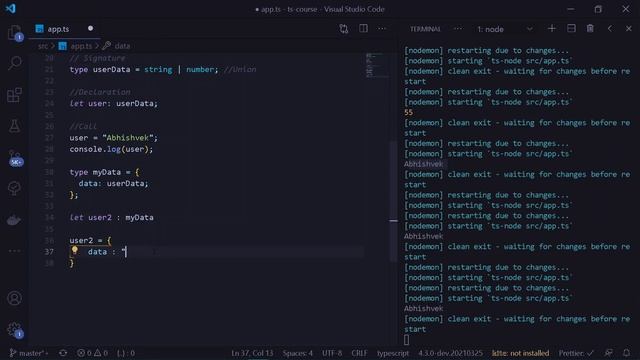Switch to the app.ts editor tab
This screenshot has height=360, width=640.
click(58, 29)
